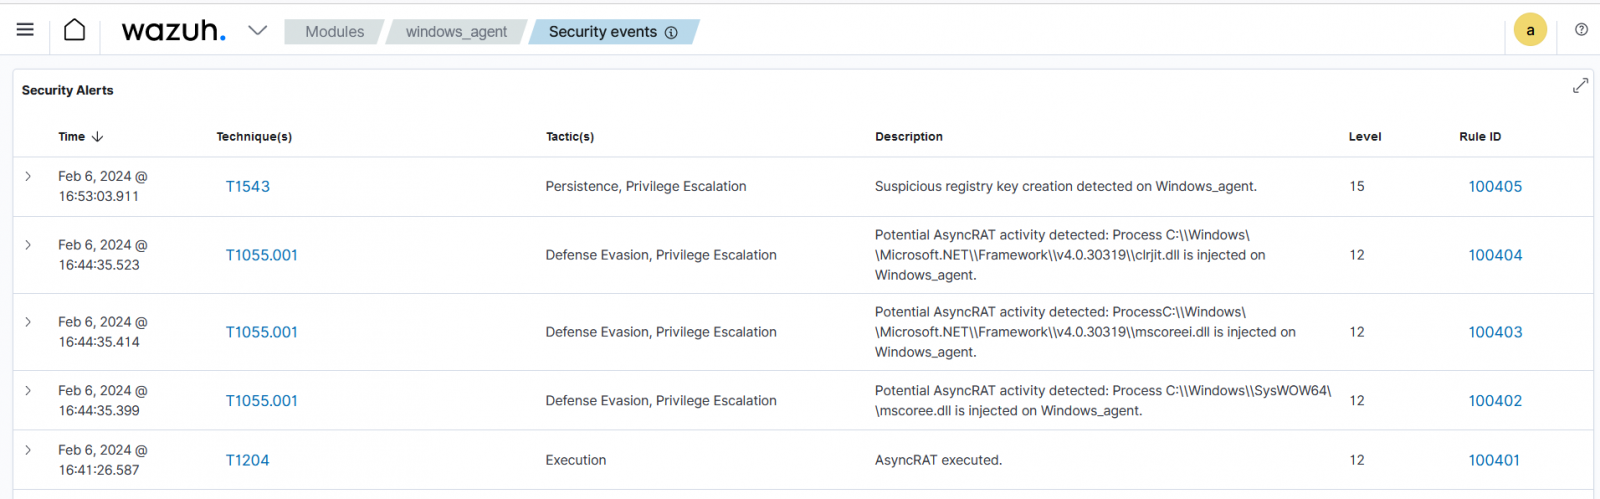Viewport: 1600px width, 499px height.
Task: Open rule ID 100401 link
Action: [x=1494, y=460]
